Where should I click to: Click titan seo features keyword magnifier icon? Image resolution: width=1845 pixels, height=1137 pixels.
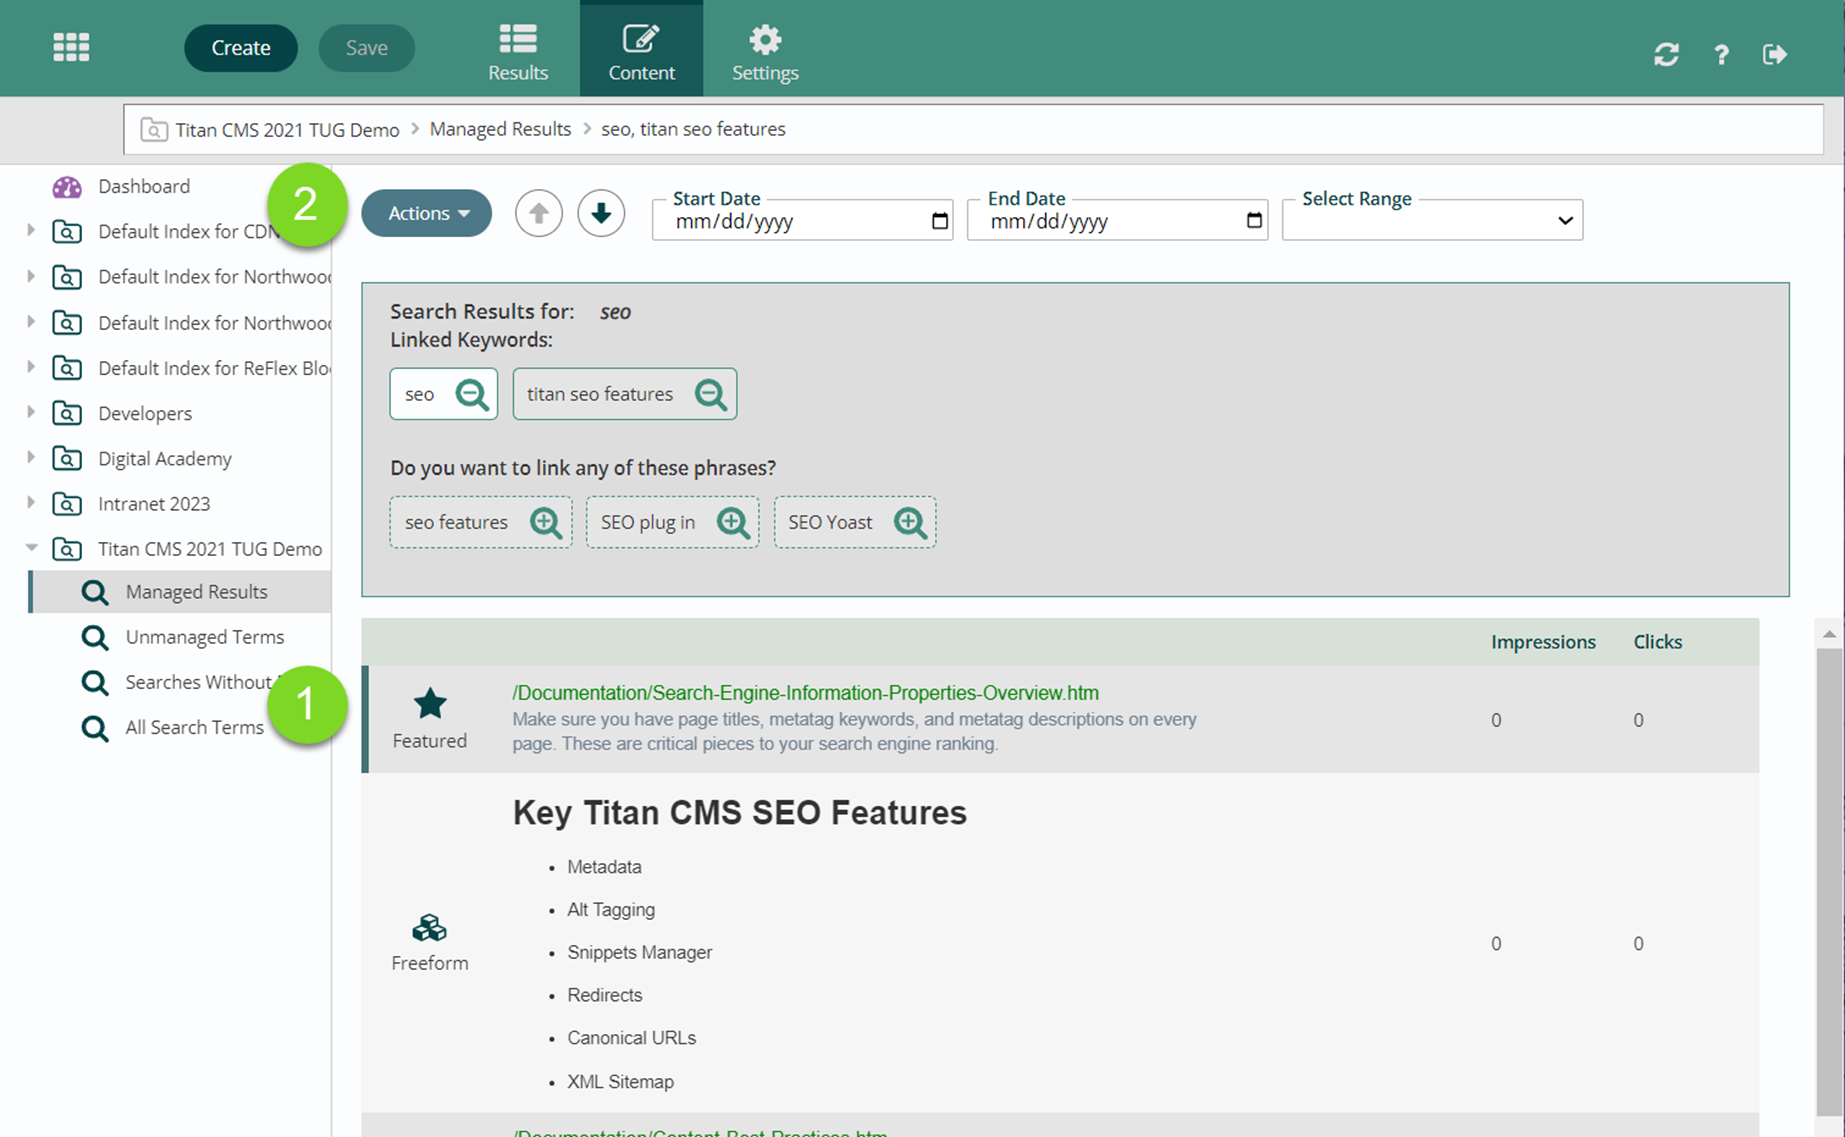point(711,394)
